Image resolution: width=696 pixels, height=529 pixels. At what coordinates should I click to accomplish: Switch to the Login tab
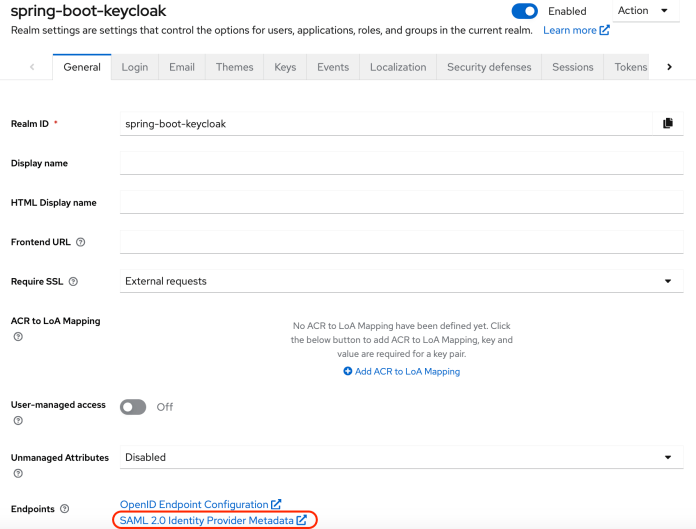click(135, 67)
